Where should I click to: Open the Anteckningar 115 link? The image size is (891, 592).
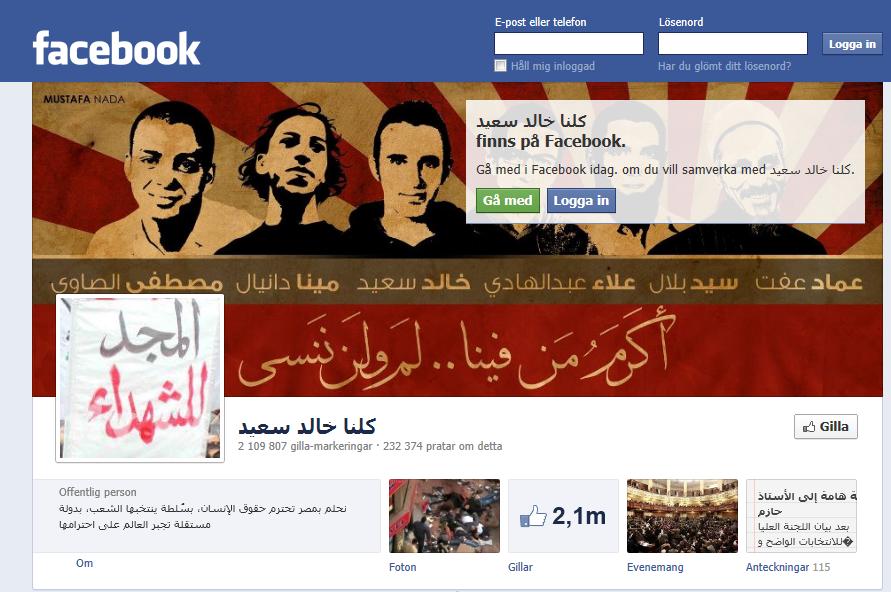[x=788, y=567]
